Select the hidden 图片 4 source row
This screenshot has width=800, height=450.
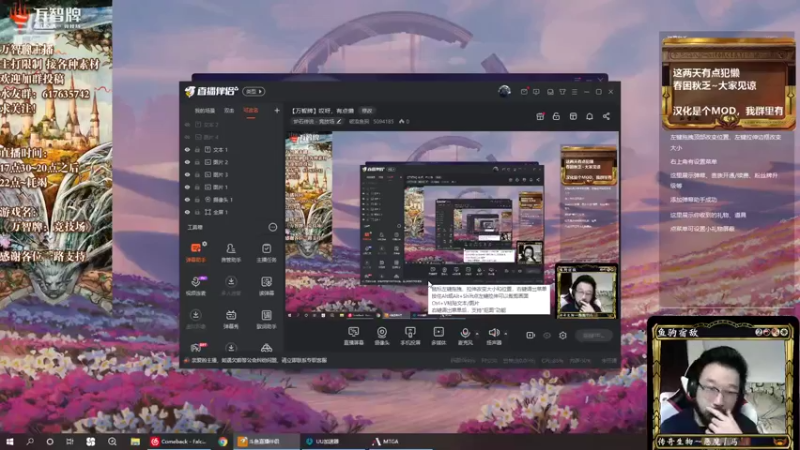click(231, 137)
